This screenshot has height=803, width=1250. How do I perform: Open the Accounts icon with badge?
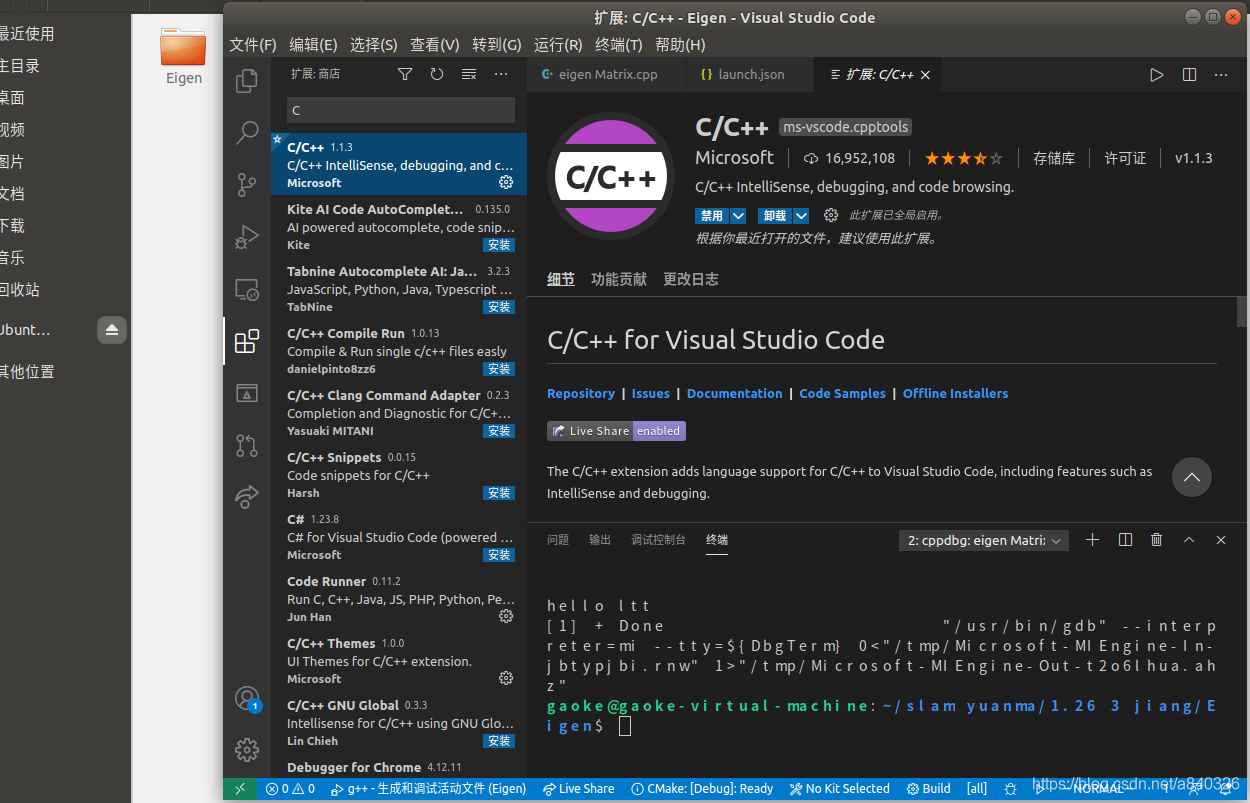point(246,698)
